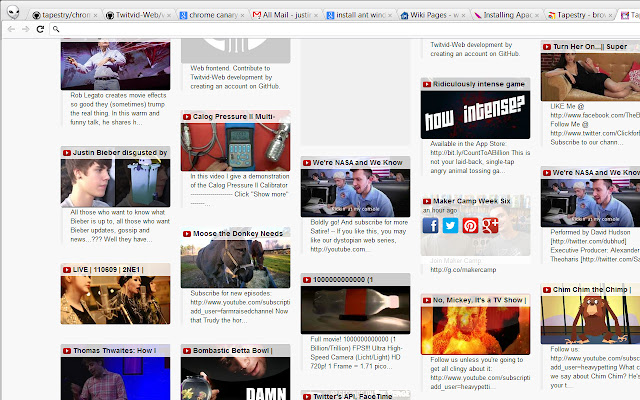Open the Installing Apac tab
The width and height of the screenshot is (640, 400).
tap(506, 15)
